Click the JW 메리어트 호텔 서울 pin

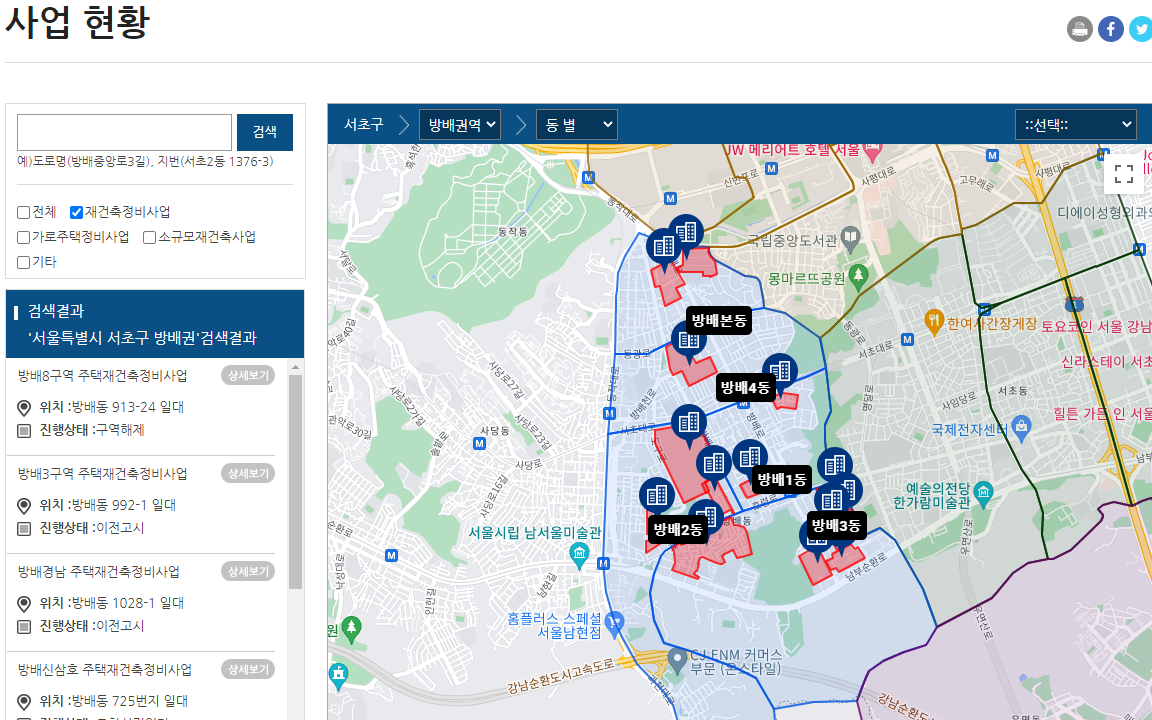coord(872,153)
